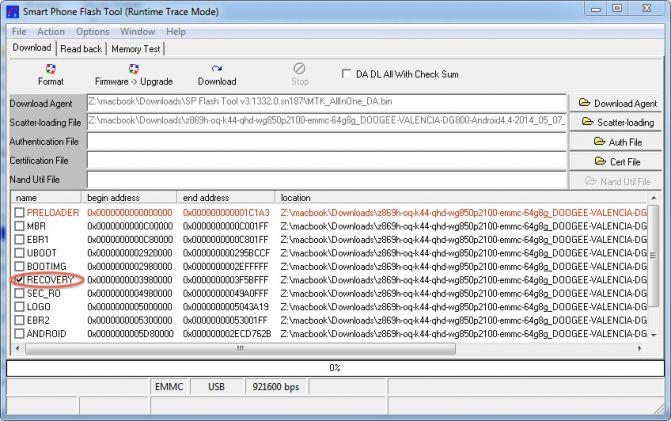671x421 pixels.
Task: Sort by the location column header
Action: click(x=461, y=198)
